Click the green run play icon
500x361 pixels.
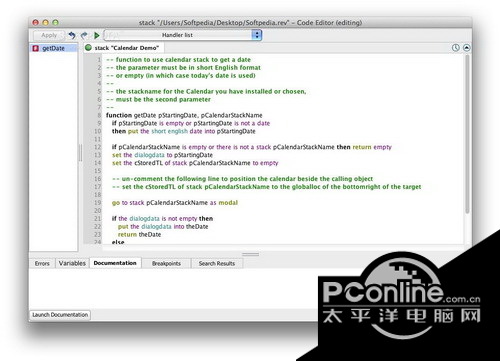97,35
